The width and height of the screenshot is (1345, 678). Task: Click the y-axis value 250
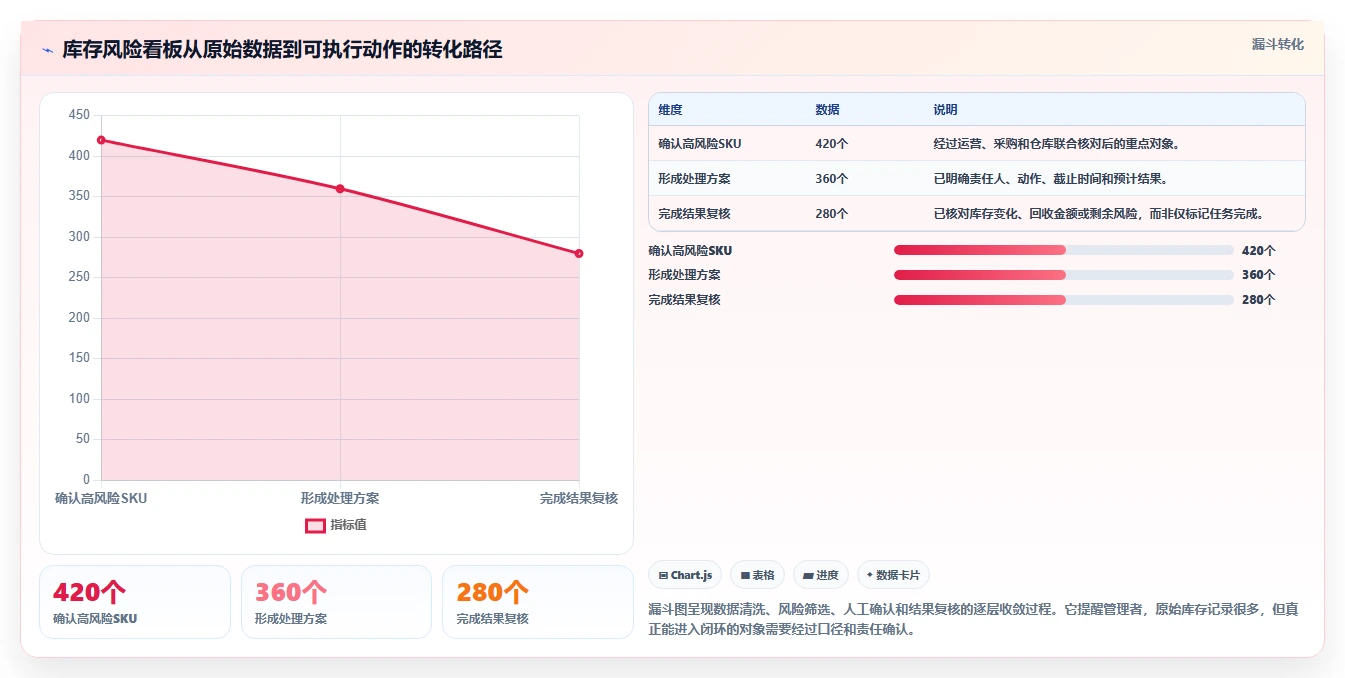coord(79,277)
